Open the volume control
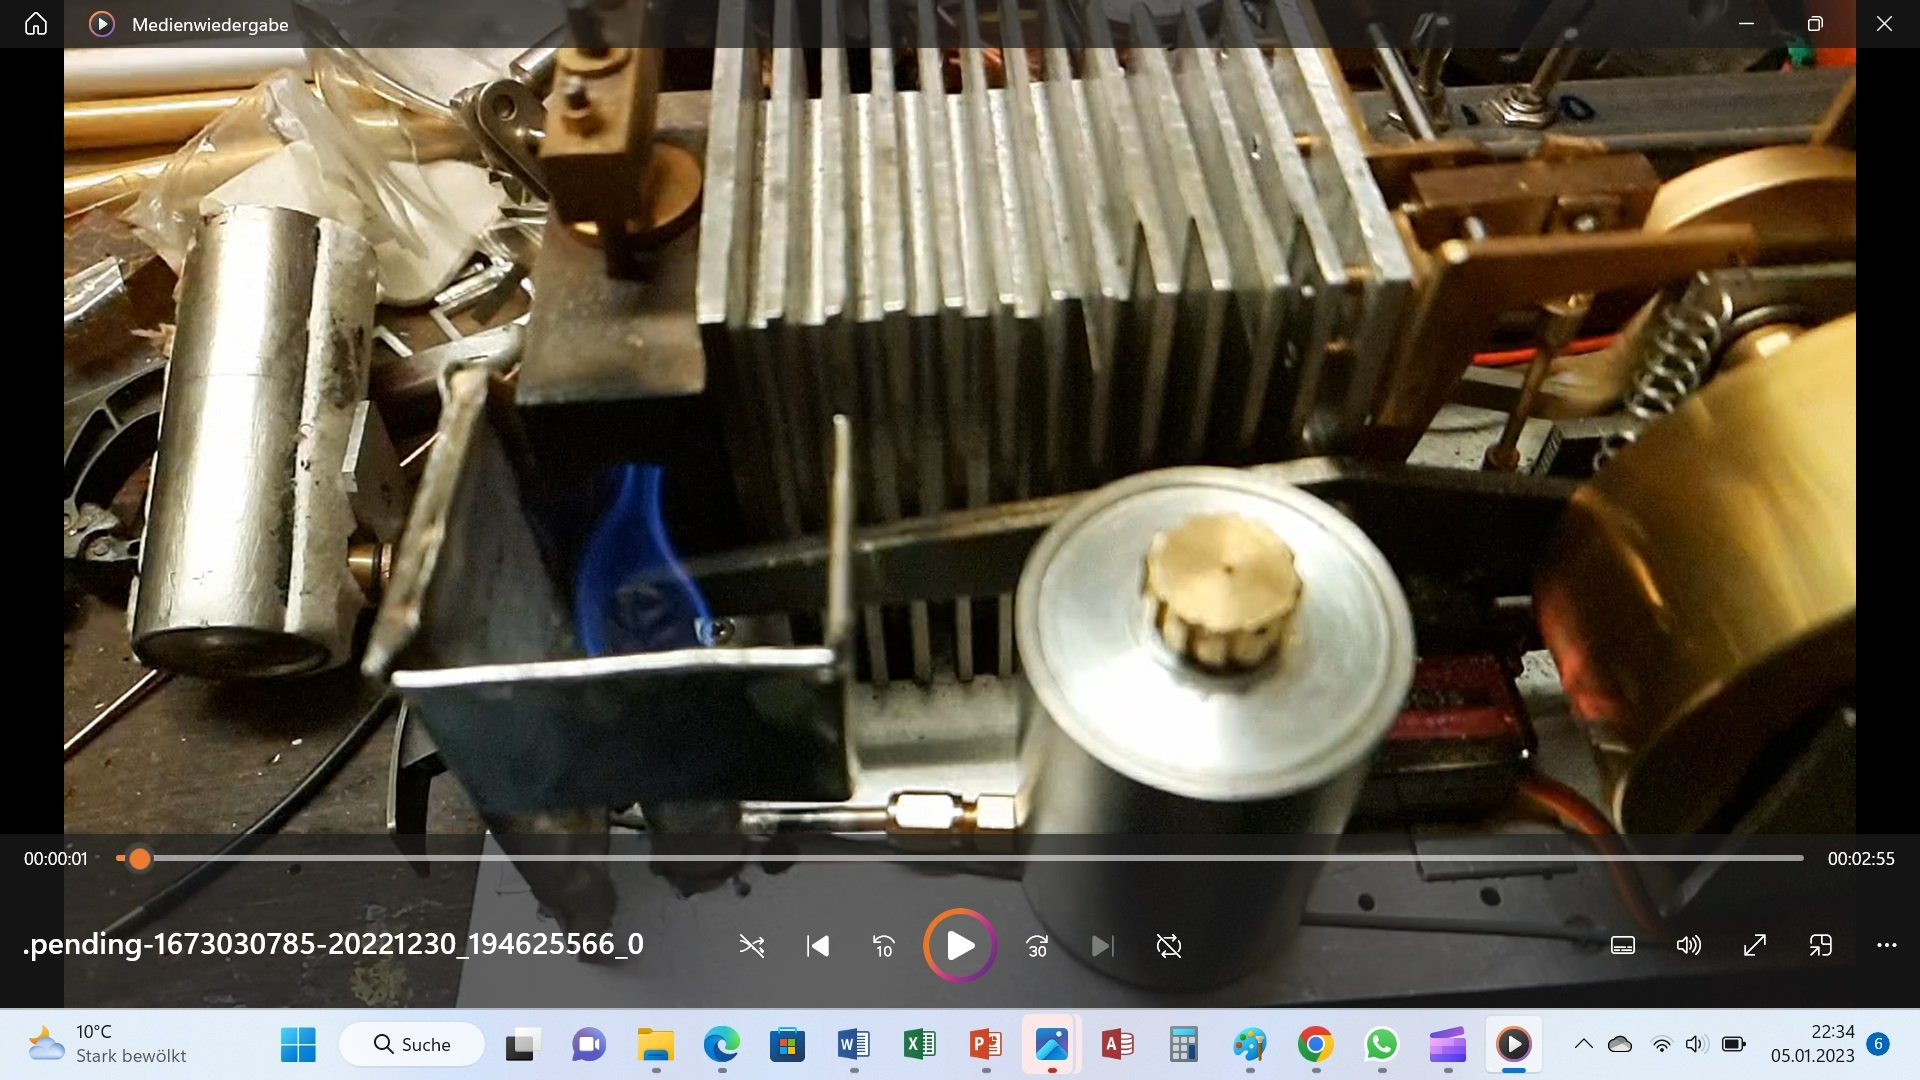 pyautogui.click(x=1688, y=946)
